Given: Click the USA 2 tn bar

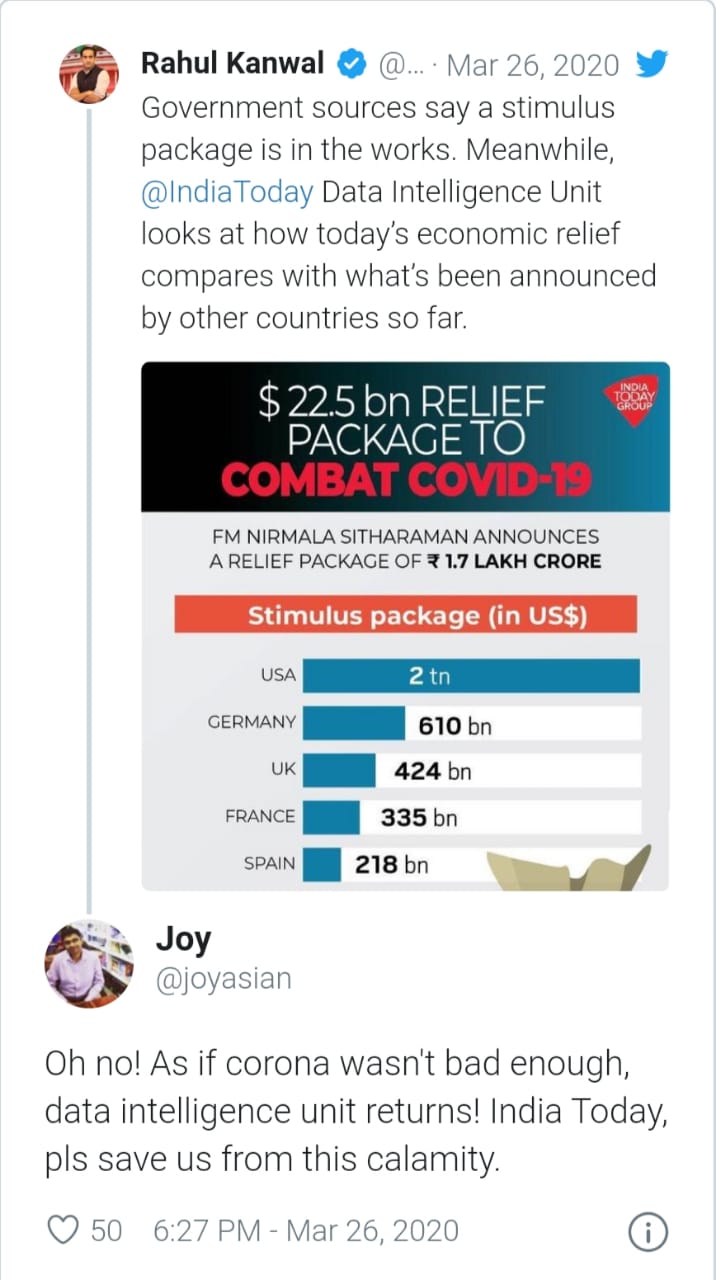Looking at the screenshot, I should (470, 676).
